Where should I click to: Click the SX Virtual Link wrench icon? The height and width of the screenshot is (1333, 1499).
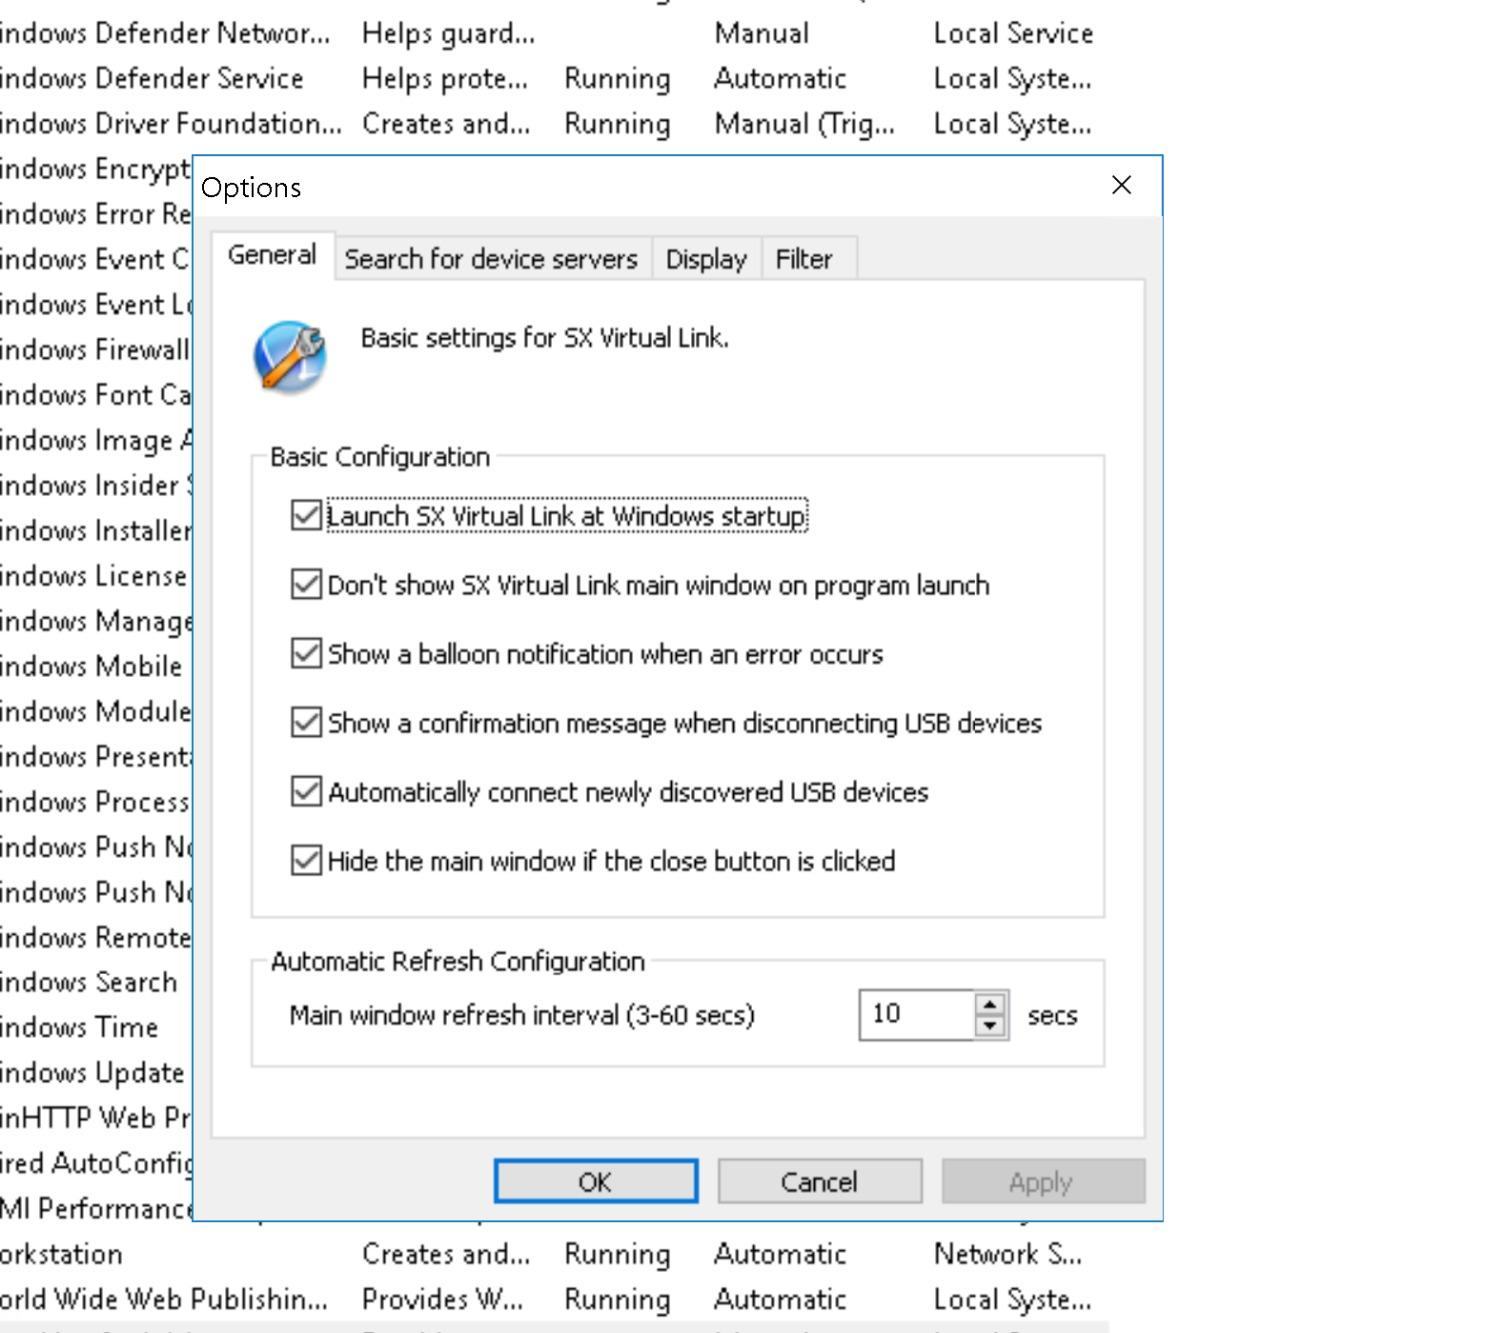(290, 356)
